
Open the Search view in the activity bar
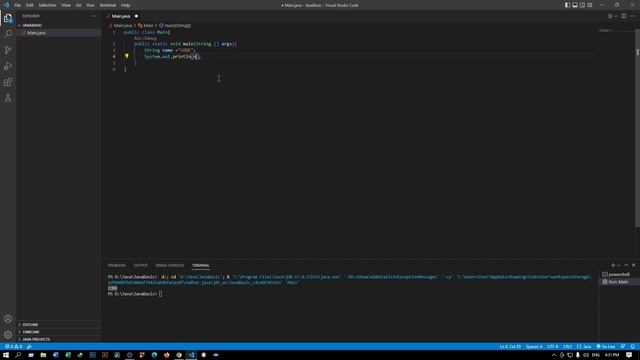pos(8,34)
